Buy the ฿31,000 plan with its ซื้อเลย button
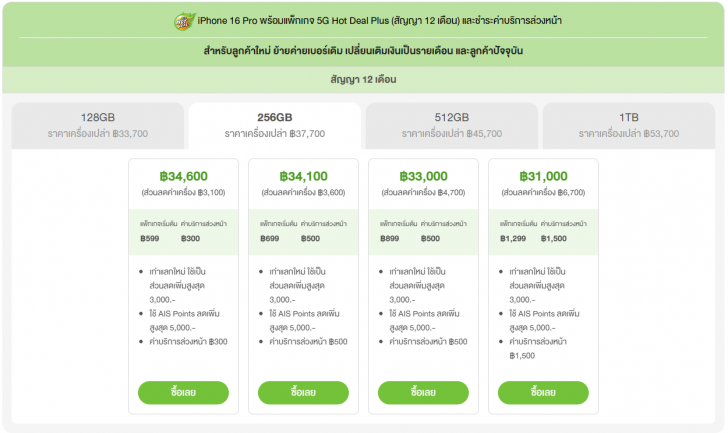728x433 pixels. (543, 392)
